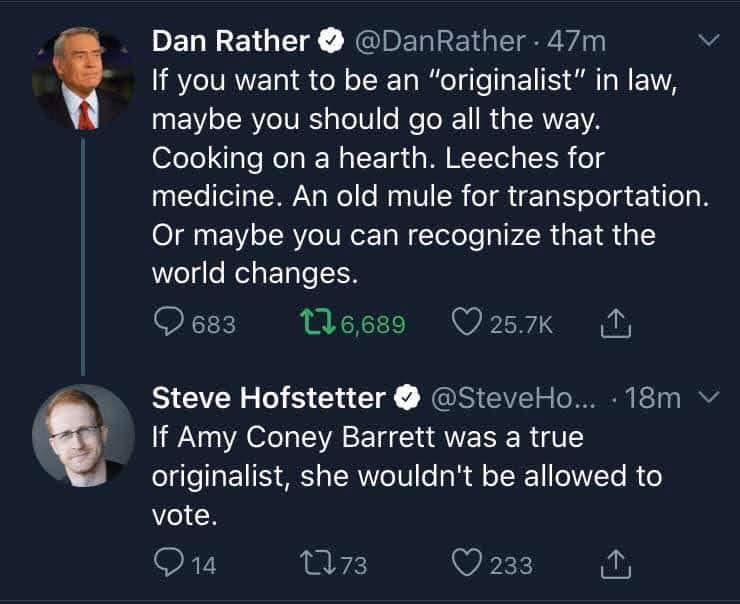
Task: Reply to Dan Rather's tweet
Action: coord(168,323)
